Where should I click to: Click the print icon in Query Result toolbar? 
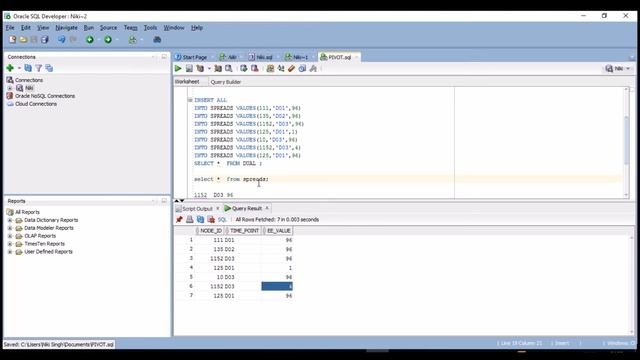tap(189, 220)
